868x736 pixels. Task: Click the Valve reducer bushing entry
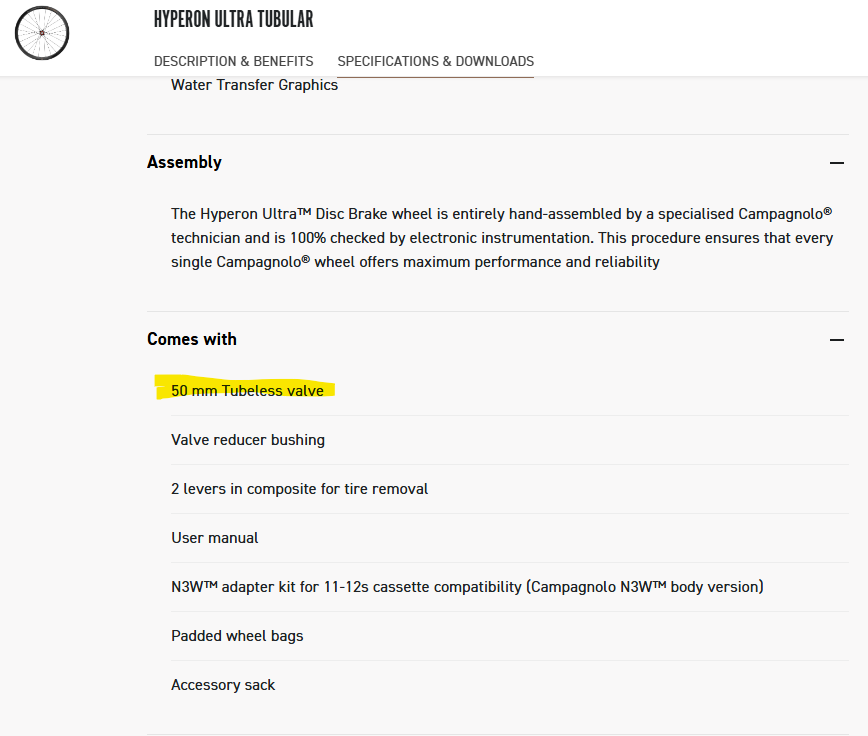coord(248,440)
